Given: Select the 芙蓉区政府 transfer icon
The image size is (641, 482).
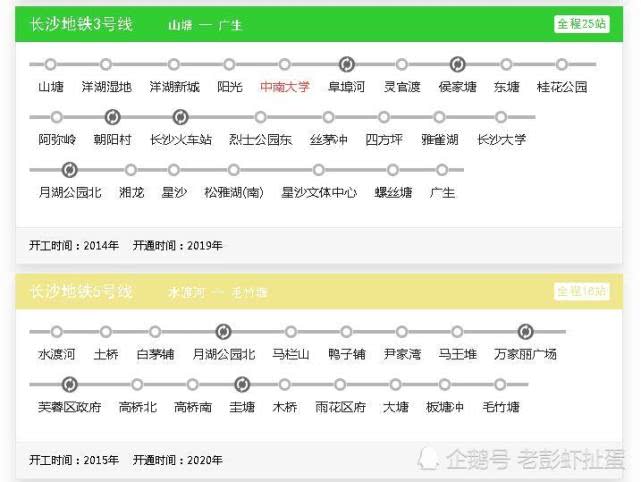Looking at the screenshot, I should point(69,384).
